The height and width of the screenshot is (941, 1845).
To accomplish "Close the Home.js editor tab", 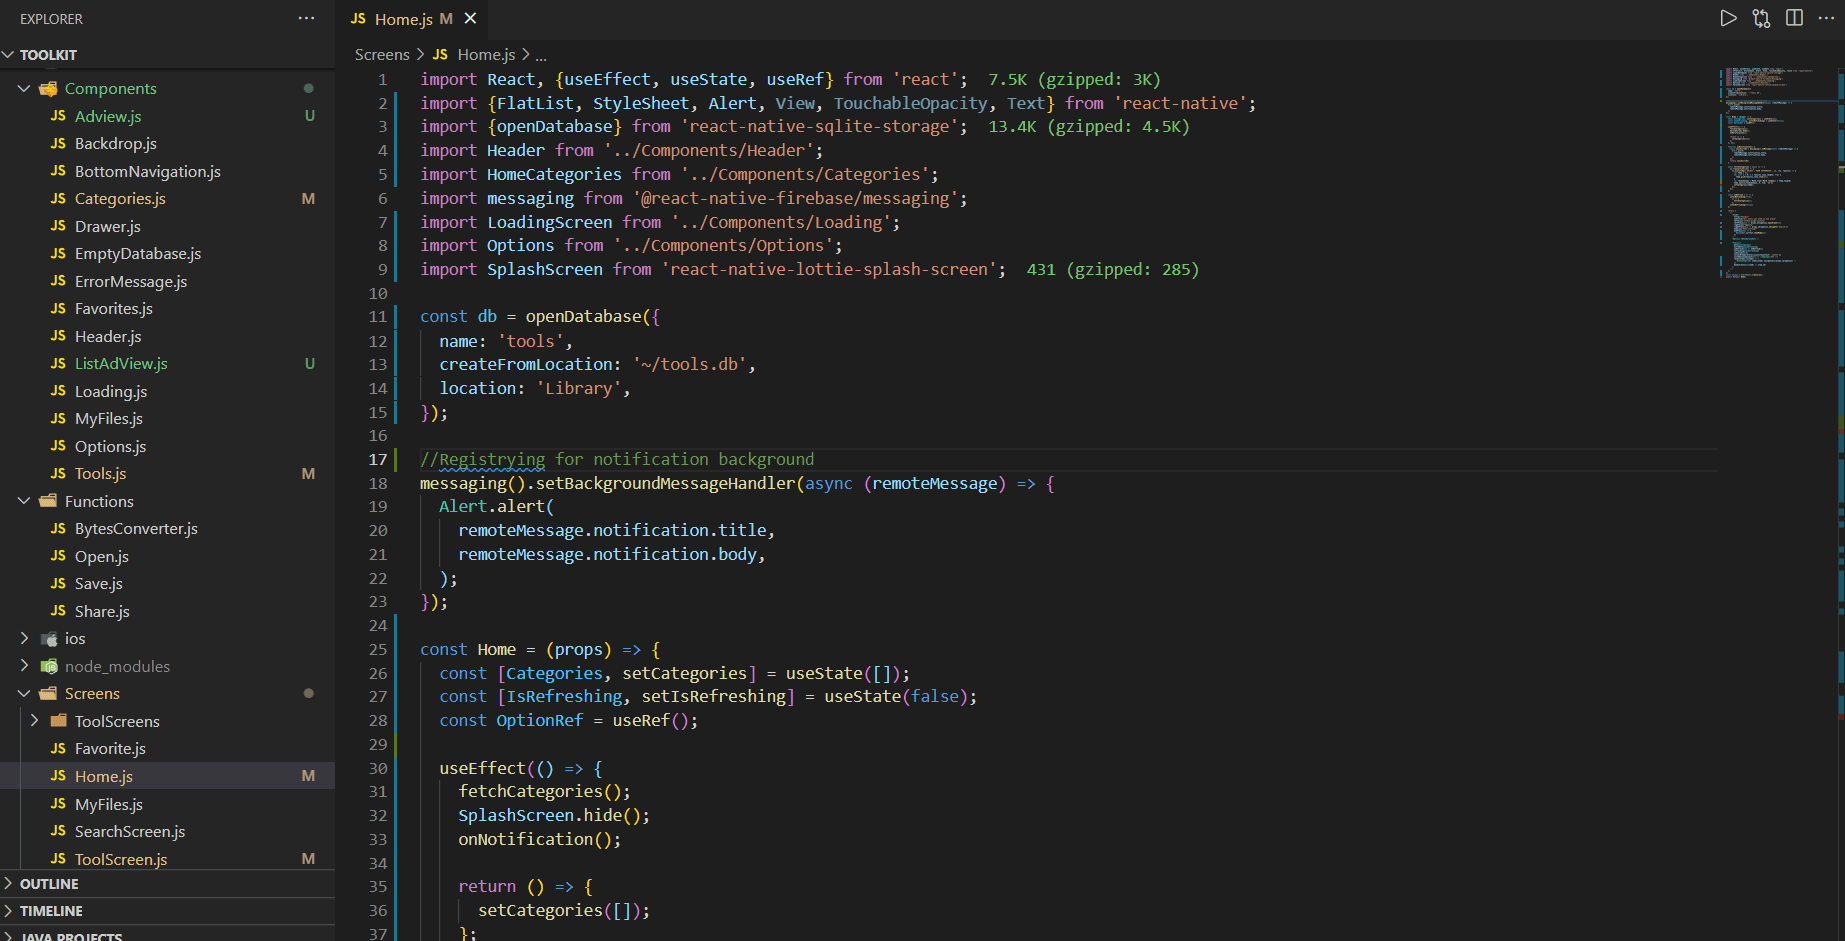I will [x=470, y=18].
